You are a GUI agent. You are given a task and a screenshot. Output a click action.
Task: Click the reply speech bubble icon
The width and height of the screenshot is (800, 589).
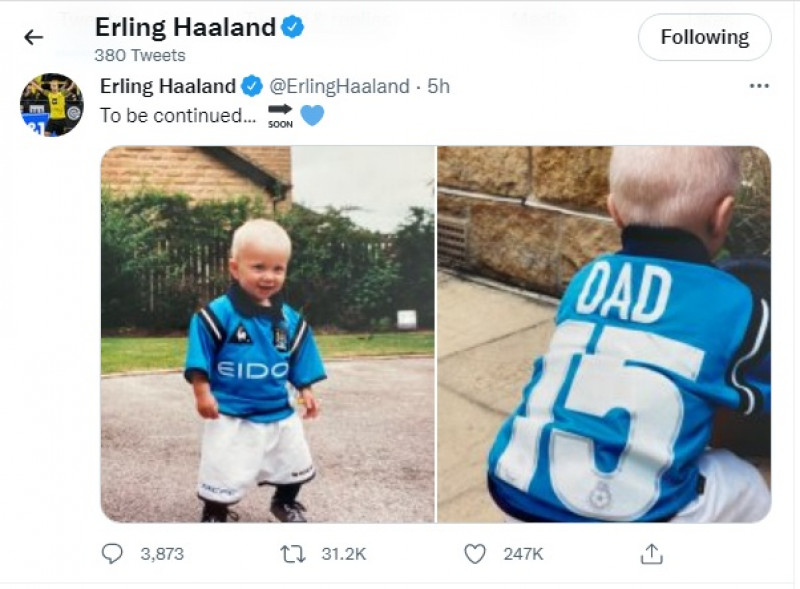(x=113, y=553)
